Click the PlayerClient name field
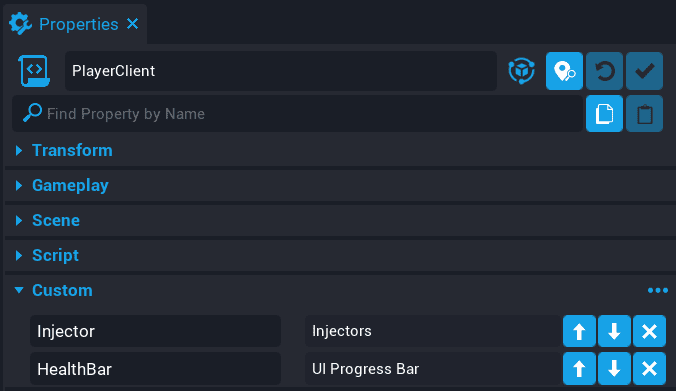The image size is (676, 391). click(x=281, y=71)
